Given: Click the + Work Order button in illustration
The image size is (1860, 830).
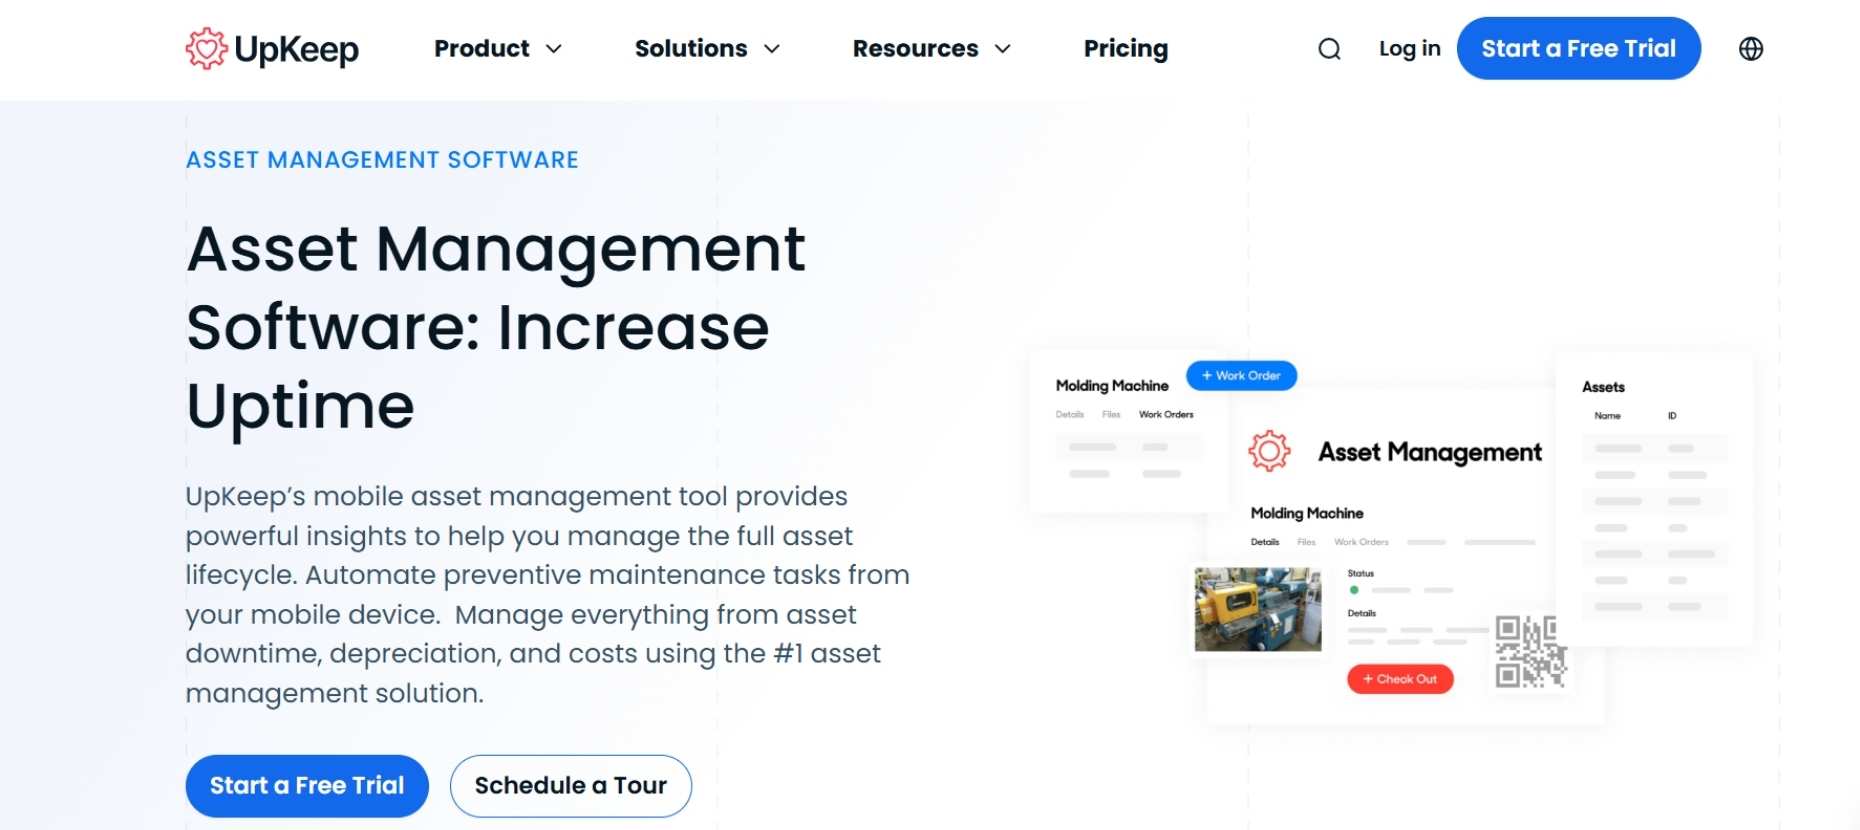Looking at the screenshot, I should [x=1241, y=376].
